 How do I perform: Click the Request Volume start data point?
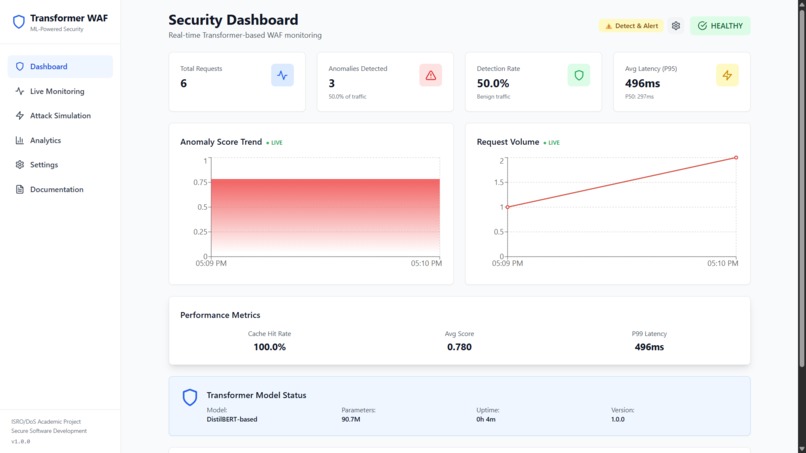[508, 207]
